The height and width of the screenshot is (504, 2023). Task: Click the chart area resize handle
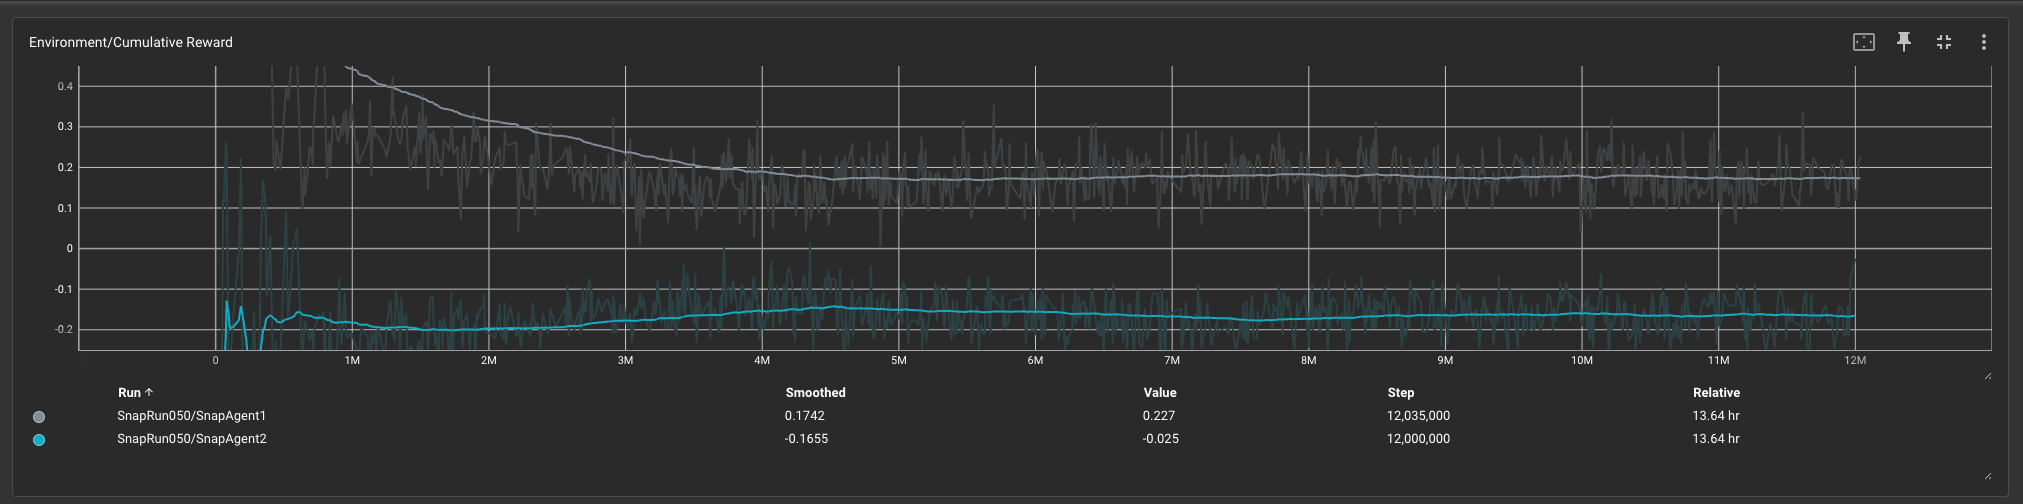tap(1987, 376)
